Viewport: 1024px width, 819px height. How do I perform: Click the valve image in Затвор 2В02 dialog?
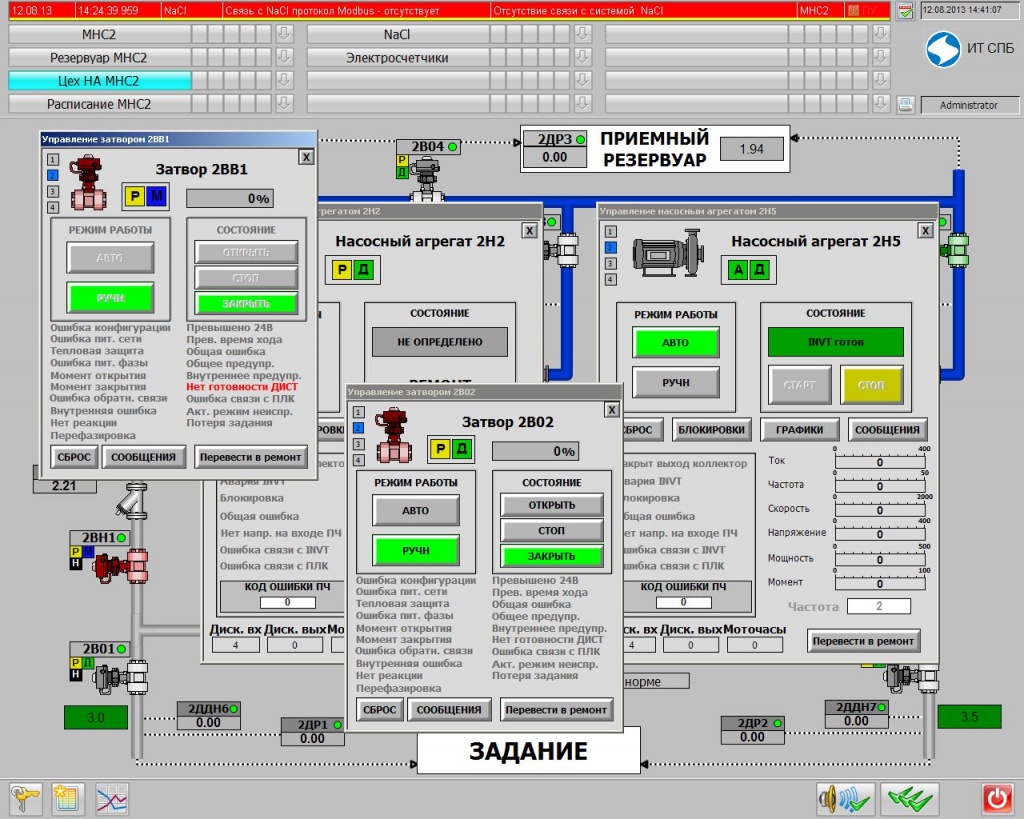tap(393, 436)
